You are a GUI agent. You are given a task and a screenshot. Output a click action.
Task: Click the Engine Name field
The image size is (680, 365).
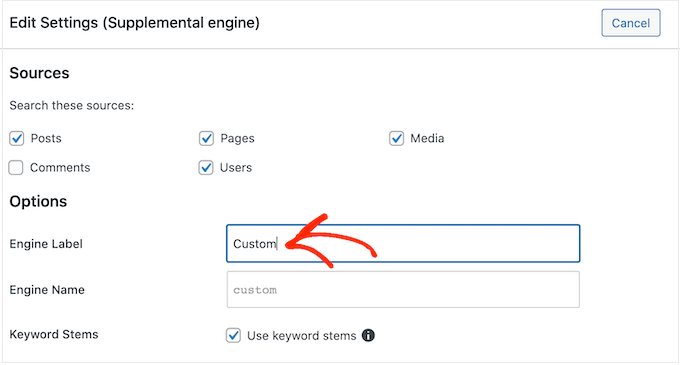point(403,290)
